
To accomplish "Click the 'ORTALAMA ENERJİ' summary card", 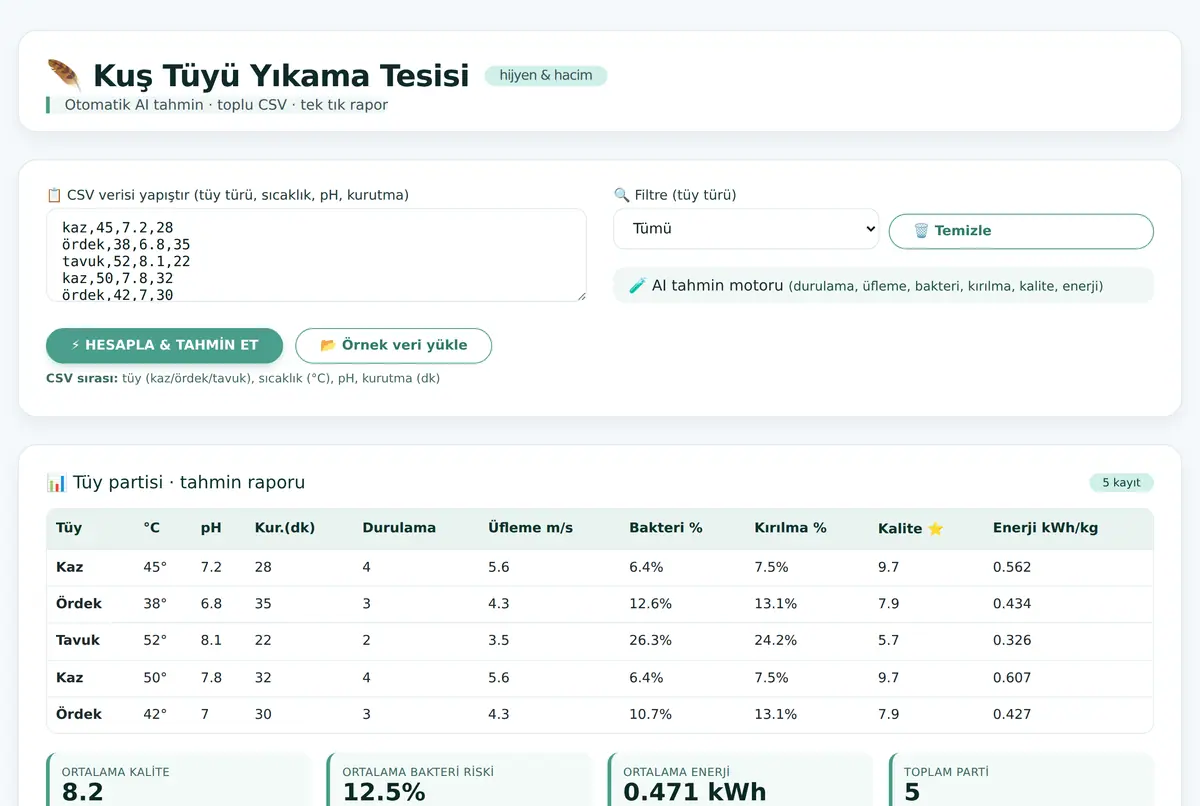I will click(x=741, y=780).
